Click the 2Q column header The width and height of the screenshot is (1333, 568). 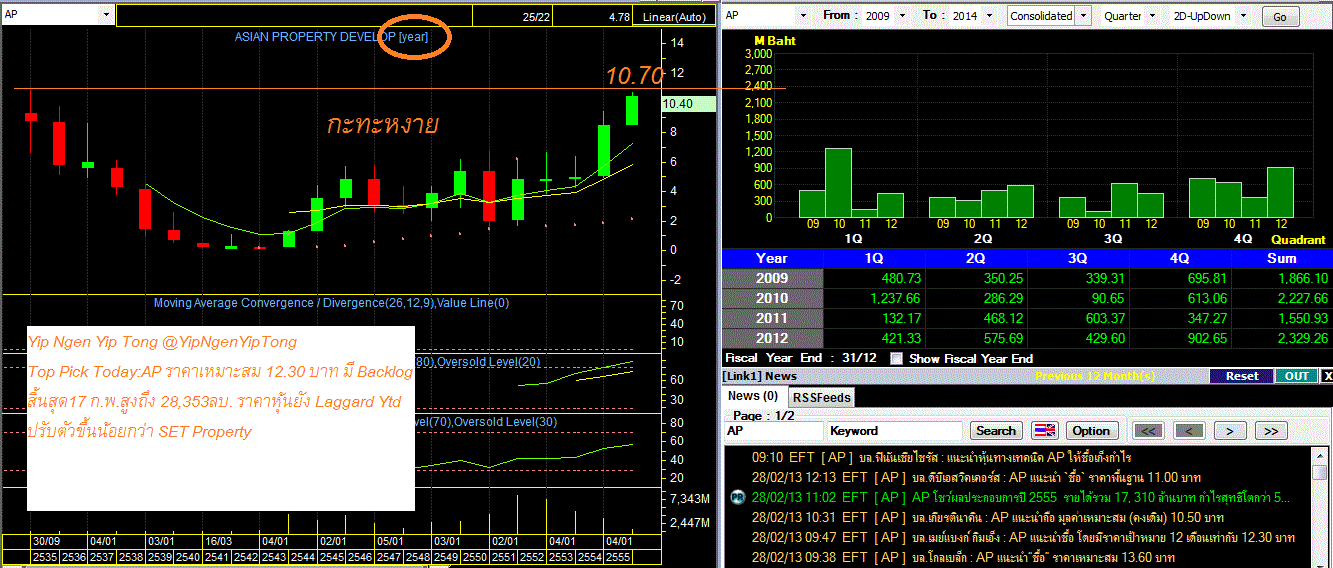976,258
